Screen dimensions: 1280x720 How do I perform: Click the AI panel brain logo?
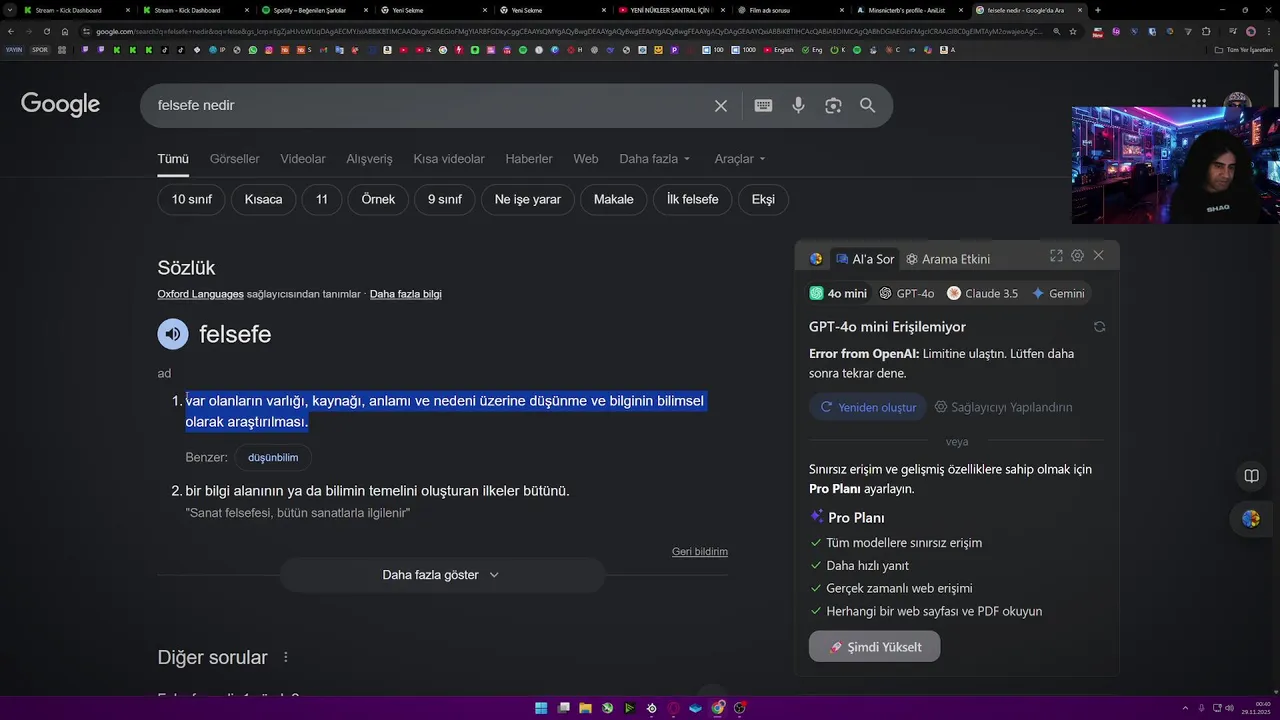[x=816, y=259]
